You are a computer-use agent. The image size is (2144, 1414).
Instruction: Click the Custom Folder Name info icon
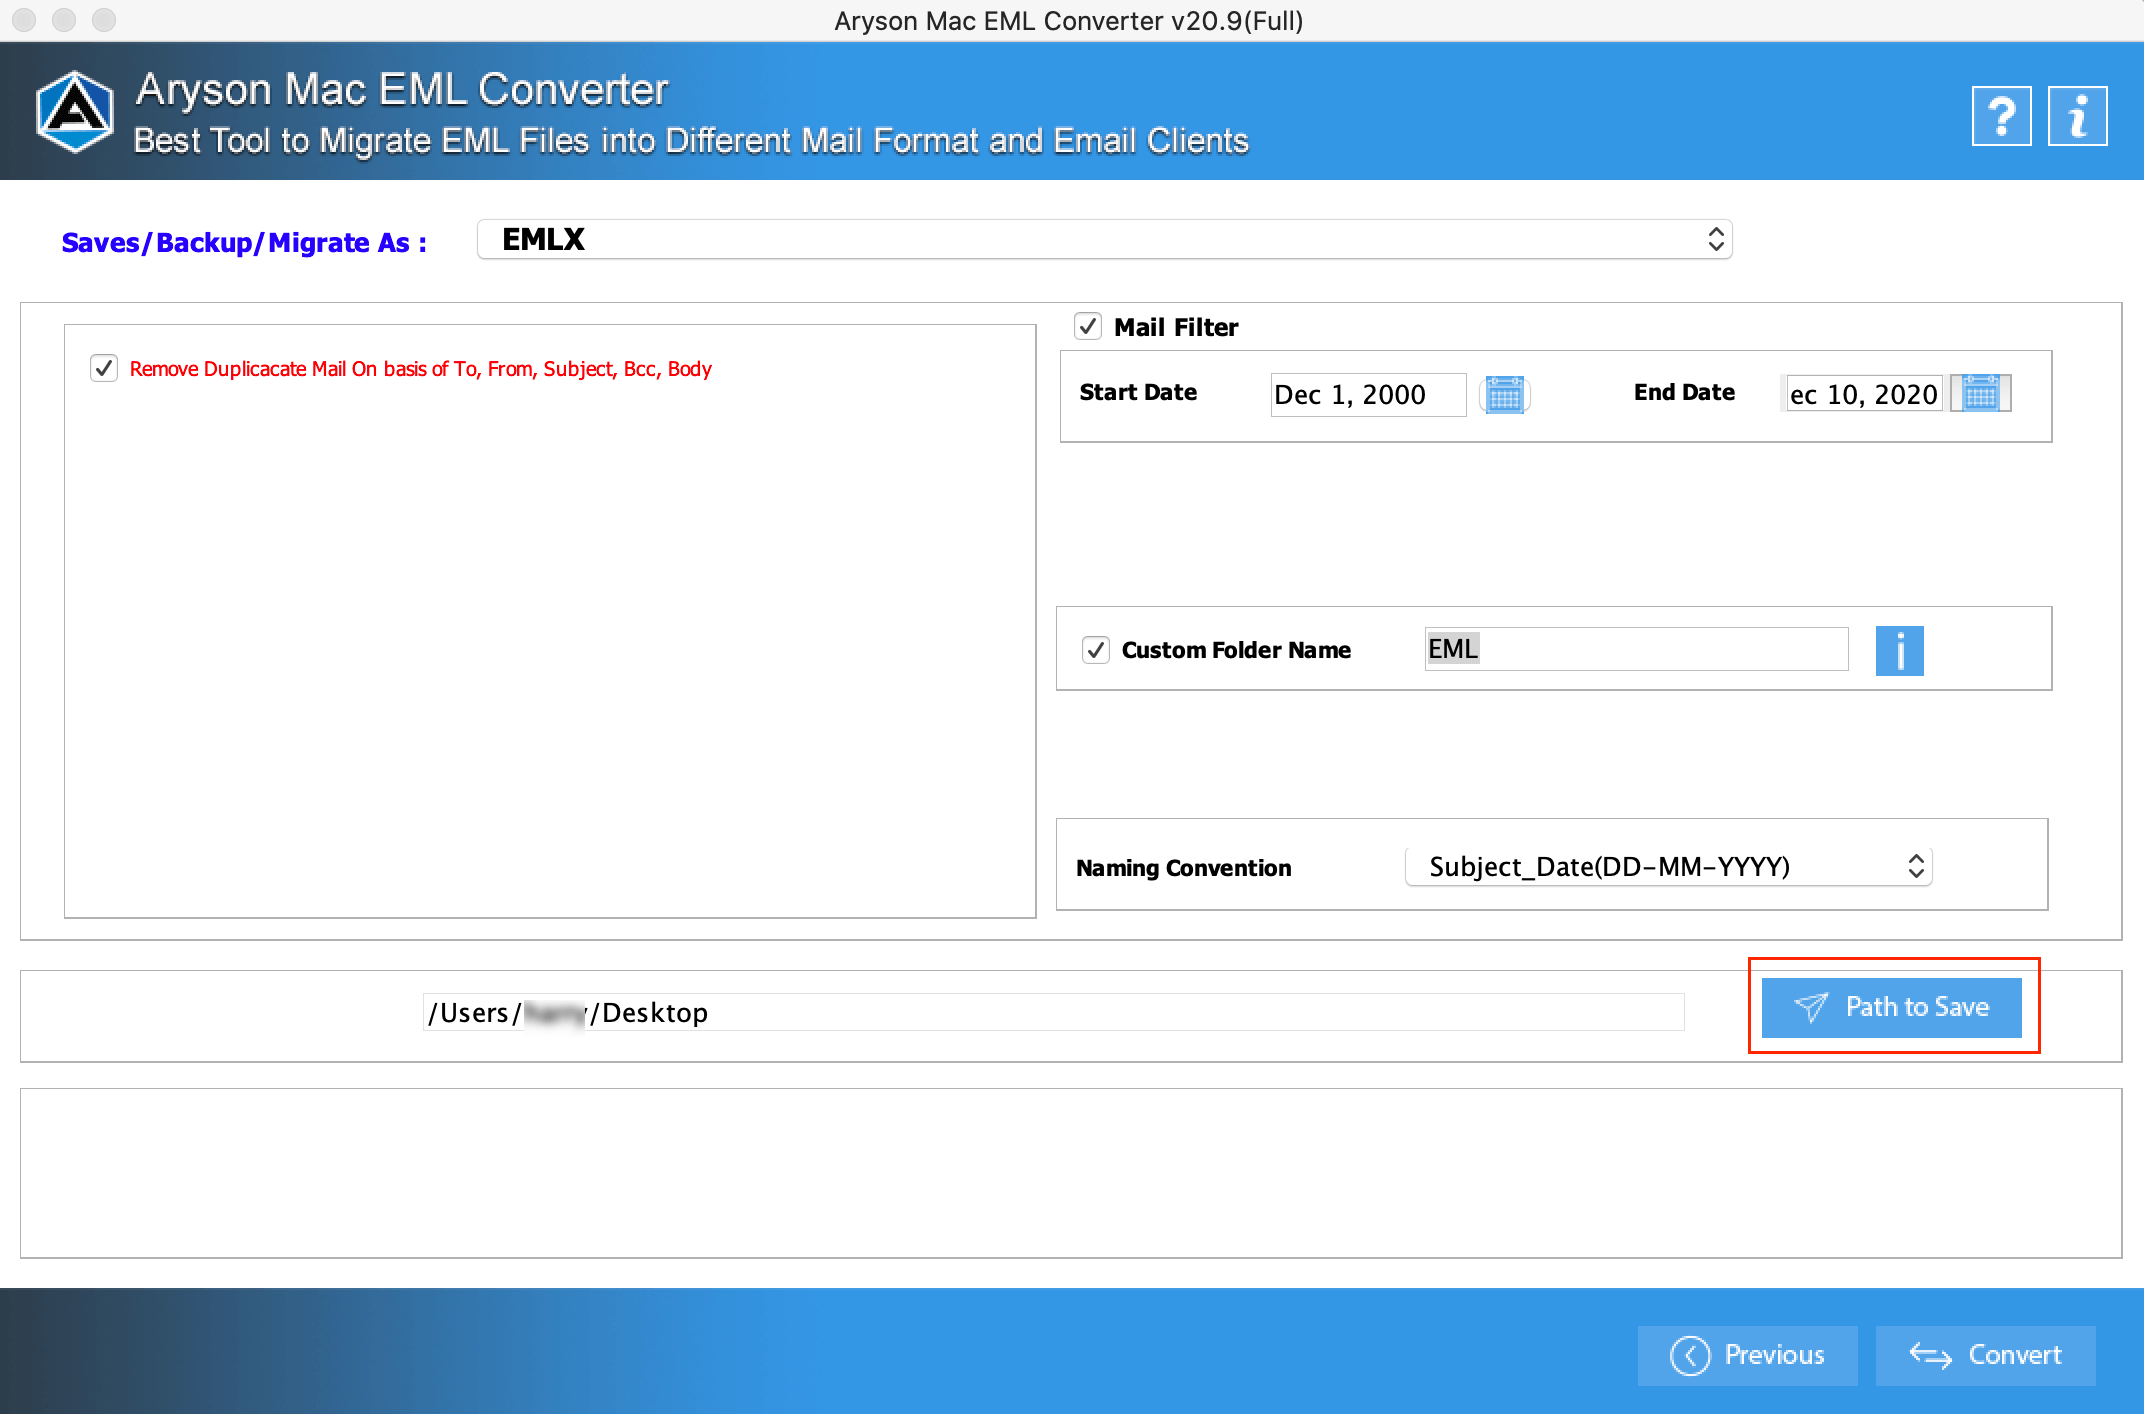(x=1899, y=651)
